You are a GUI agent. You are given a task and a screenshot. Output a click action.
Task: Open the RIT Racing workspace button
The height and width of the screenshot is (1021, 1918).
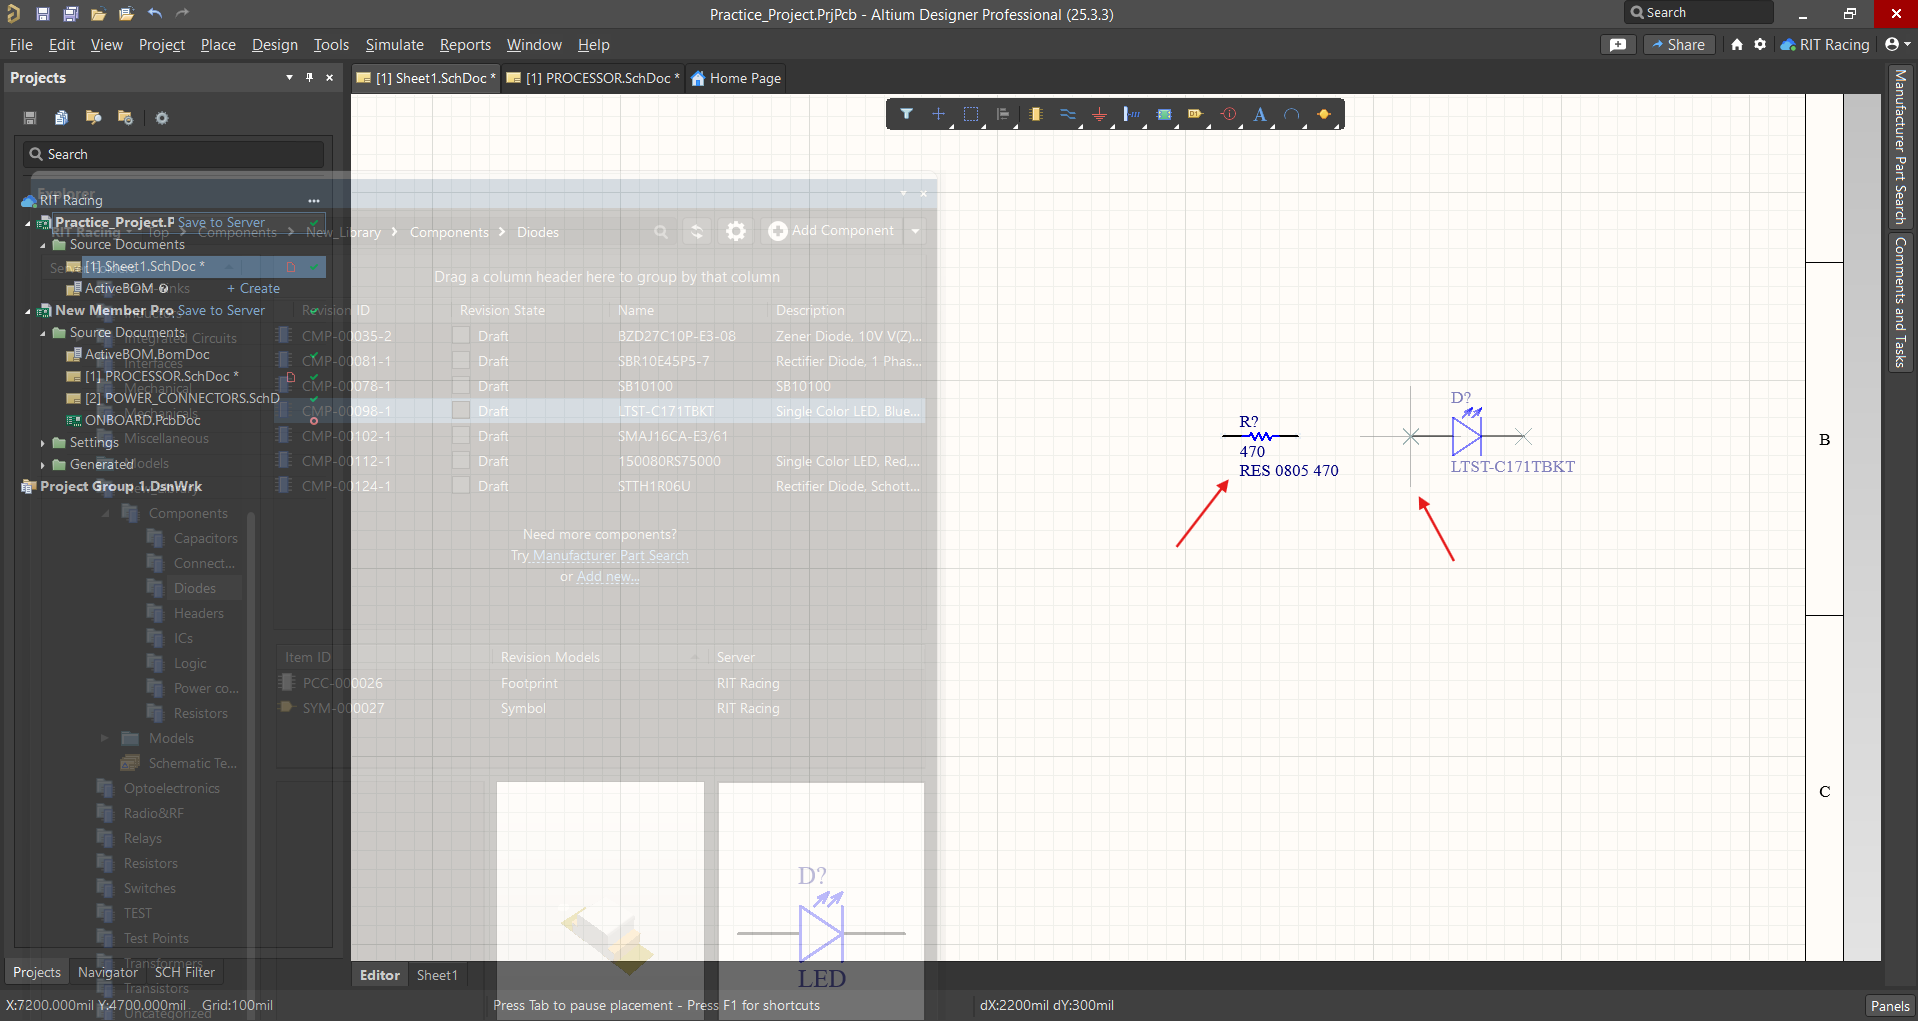point(1825,45)
